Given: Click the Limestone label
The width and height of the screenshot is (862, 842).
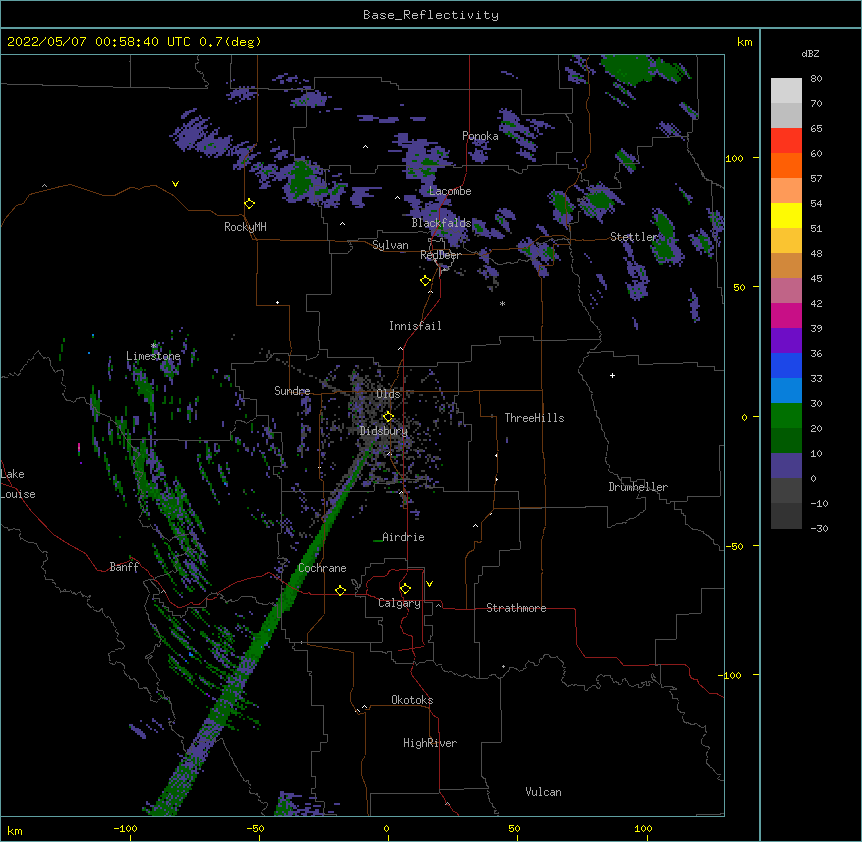Looking at the screenshot, I should pos(153,356).
